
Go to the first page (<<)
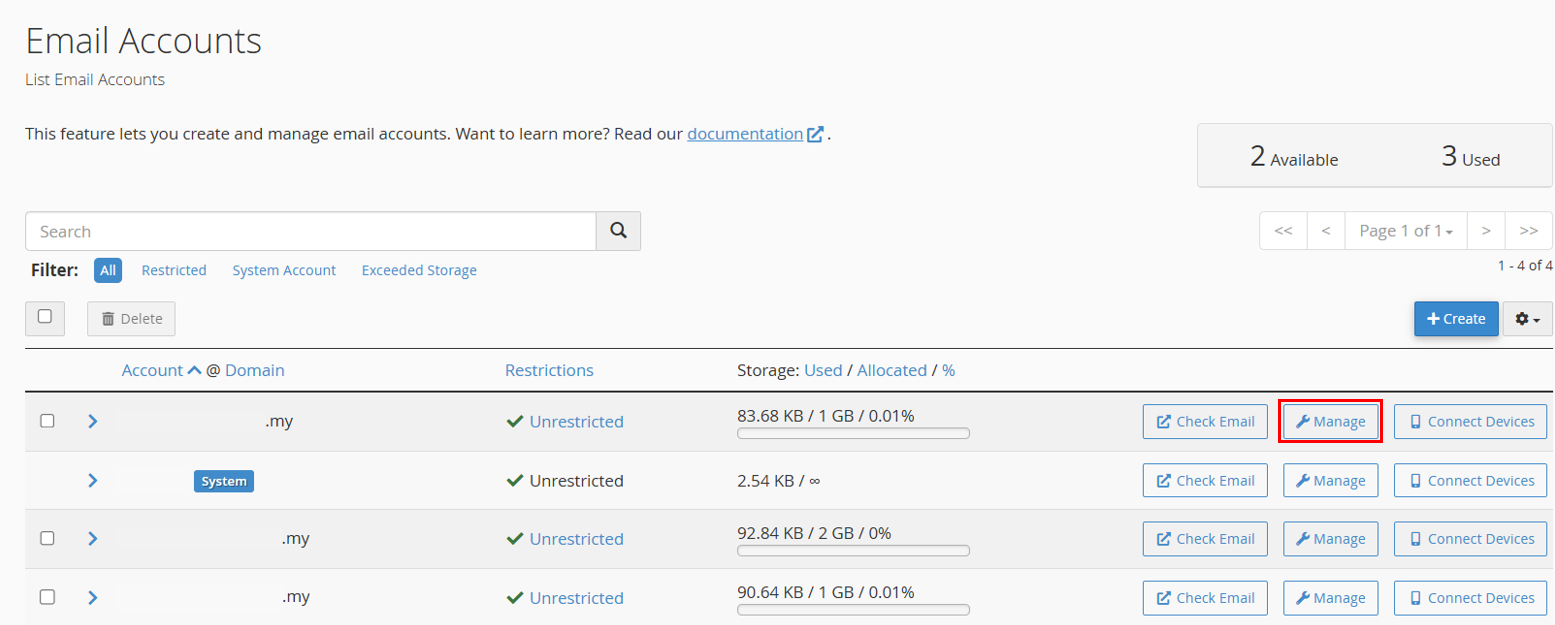tap(1283, 231)
